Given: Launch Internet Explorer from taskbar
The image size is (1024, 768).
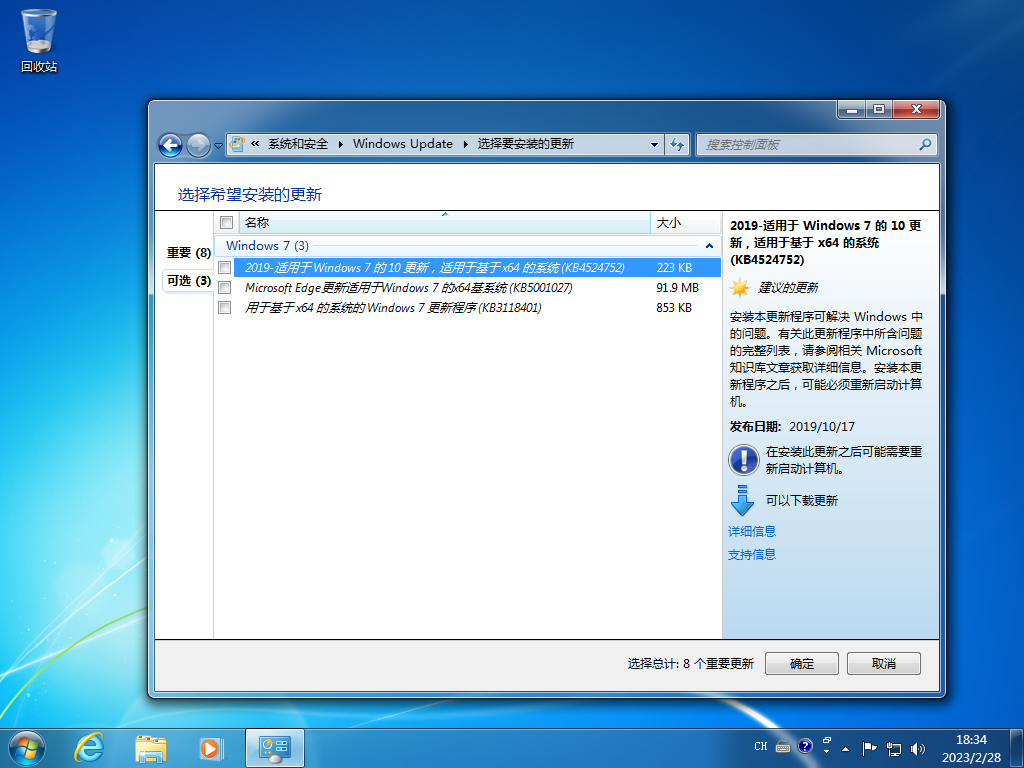Looking at the screenshot, I should coord(89,748).
